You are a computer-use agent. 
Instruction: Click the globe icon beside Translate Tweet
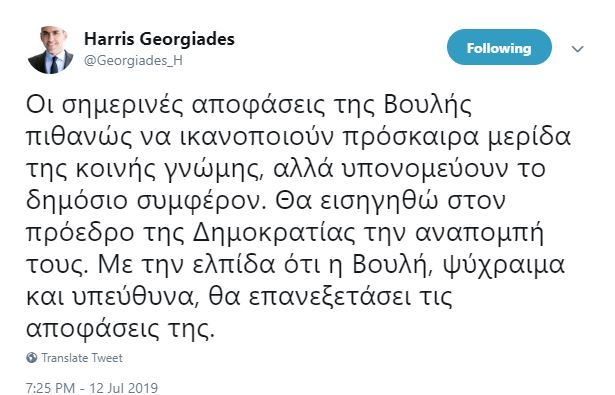tap(32, 357)
